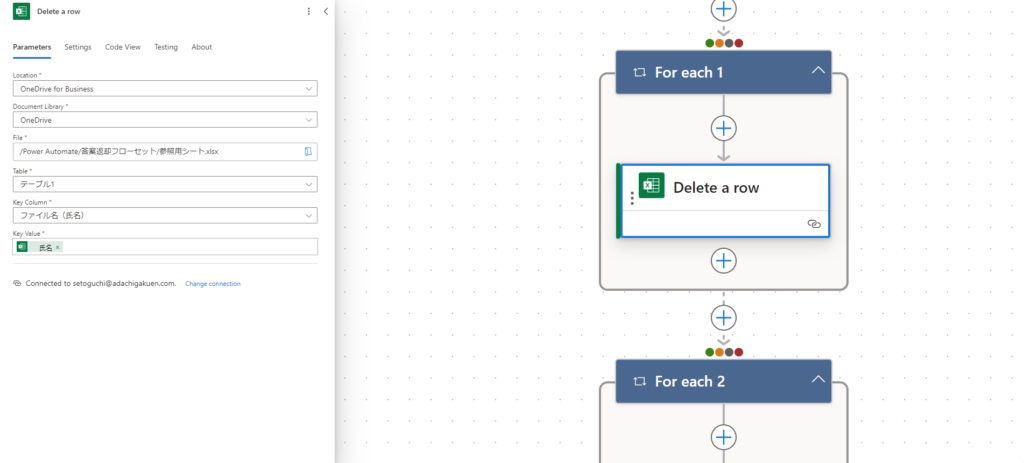Select the Delete a row action card
The height and width of the screenshot is (463, 1024).
point(724,201)
